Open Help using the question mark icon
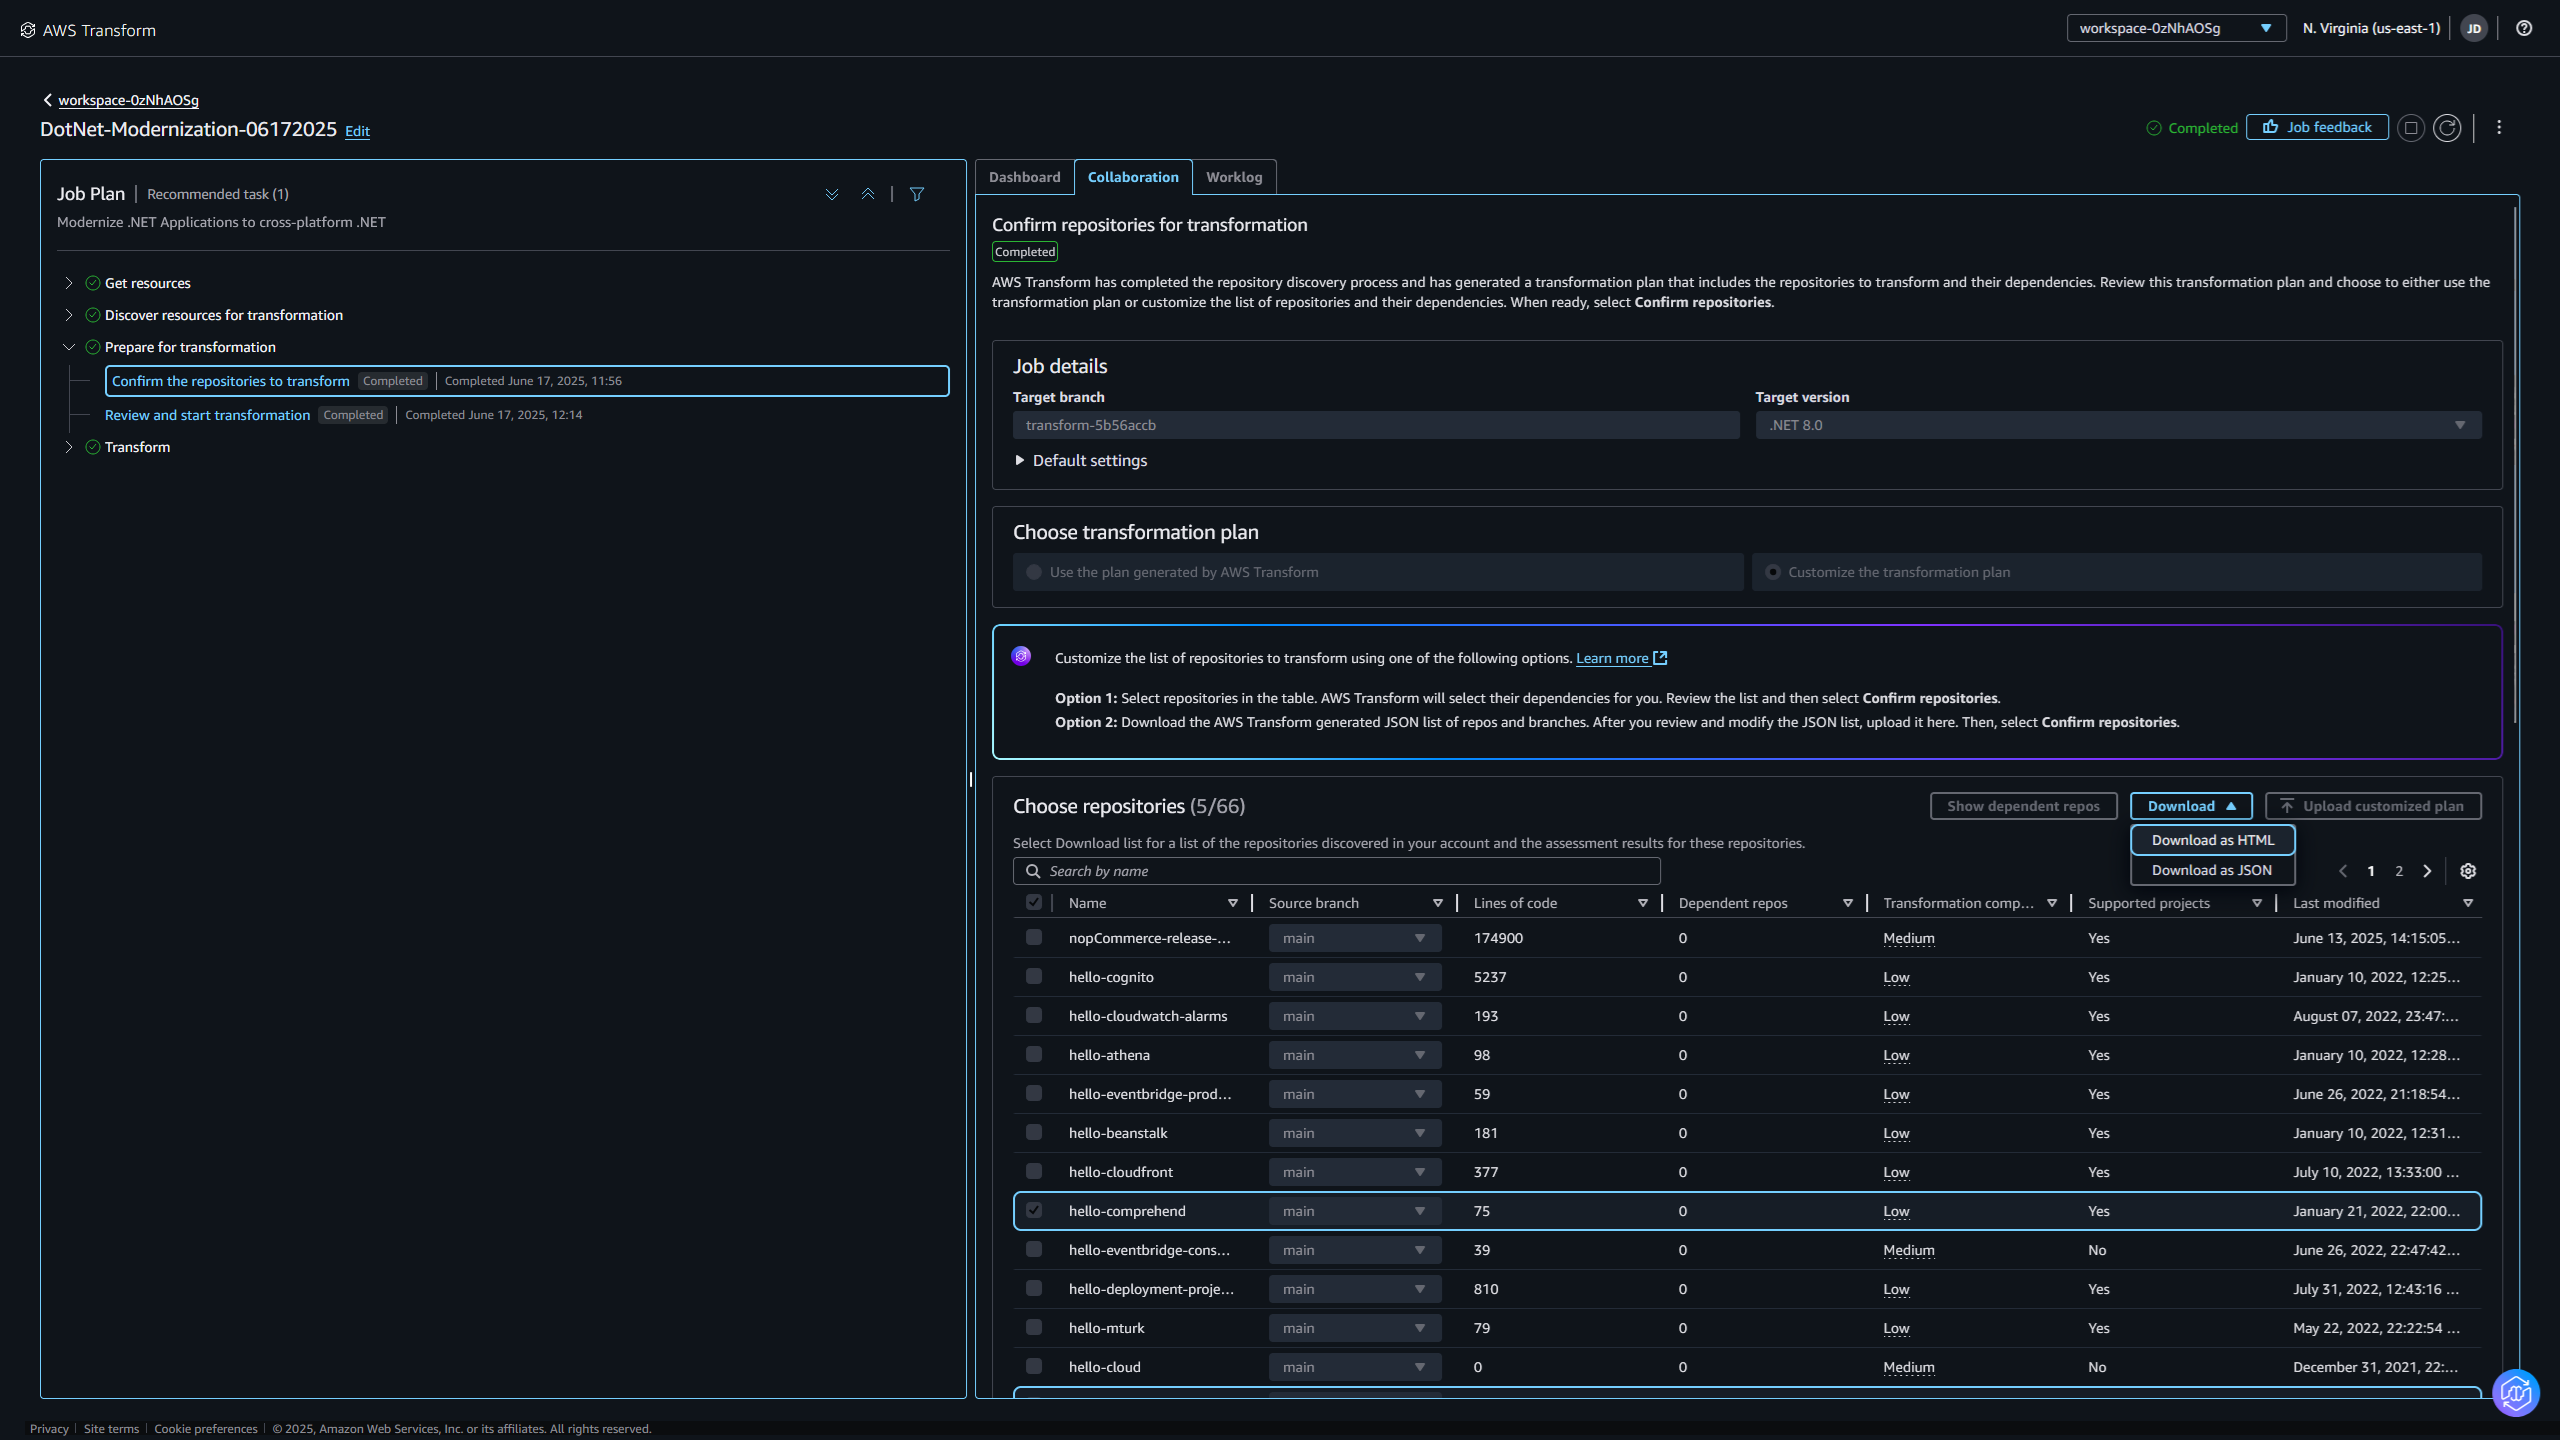The height and width of the screenshot is (1440, 2560). point(2522,28)
